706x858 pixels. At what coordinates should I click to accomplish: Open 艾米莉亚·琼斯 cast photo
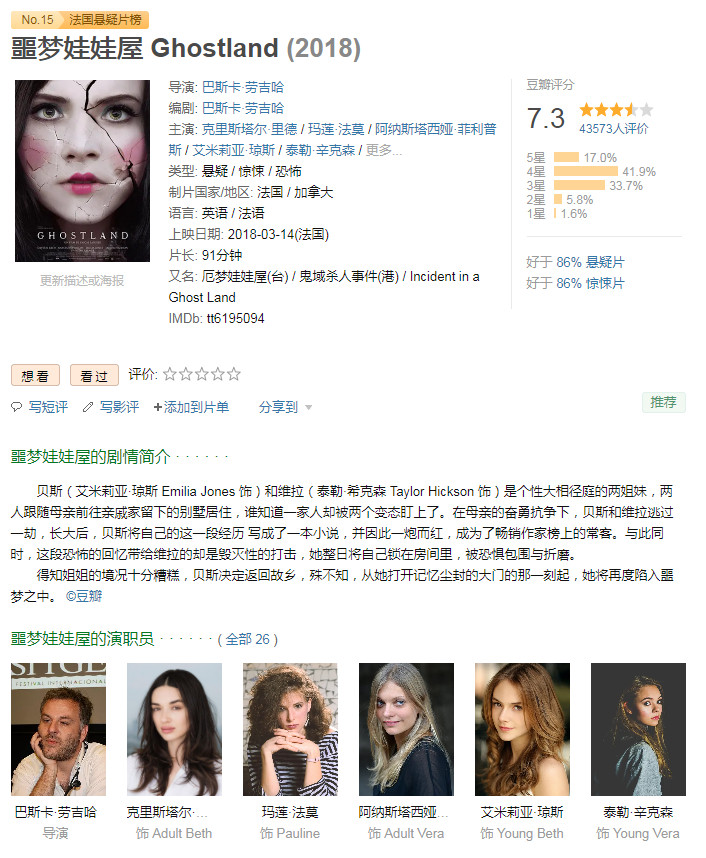point(522,729)
